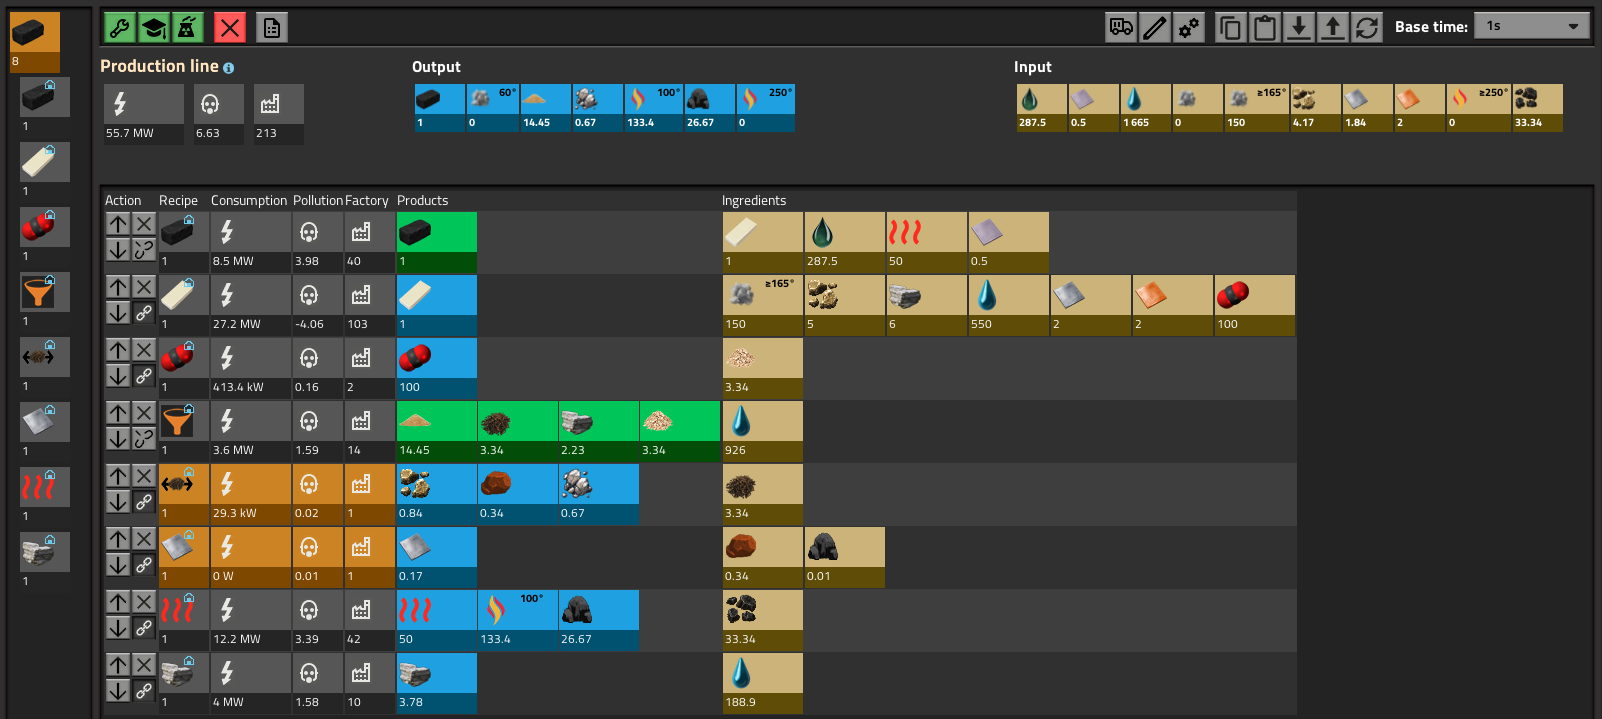1602x719 pixels.
Task: Click the green graduation cap technology button
Action: pyautogui.click(x=154, y=28)
